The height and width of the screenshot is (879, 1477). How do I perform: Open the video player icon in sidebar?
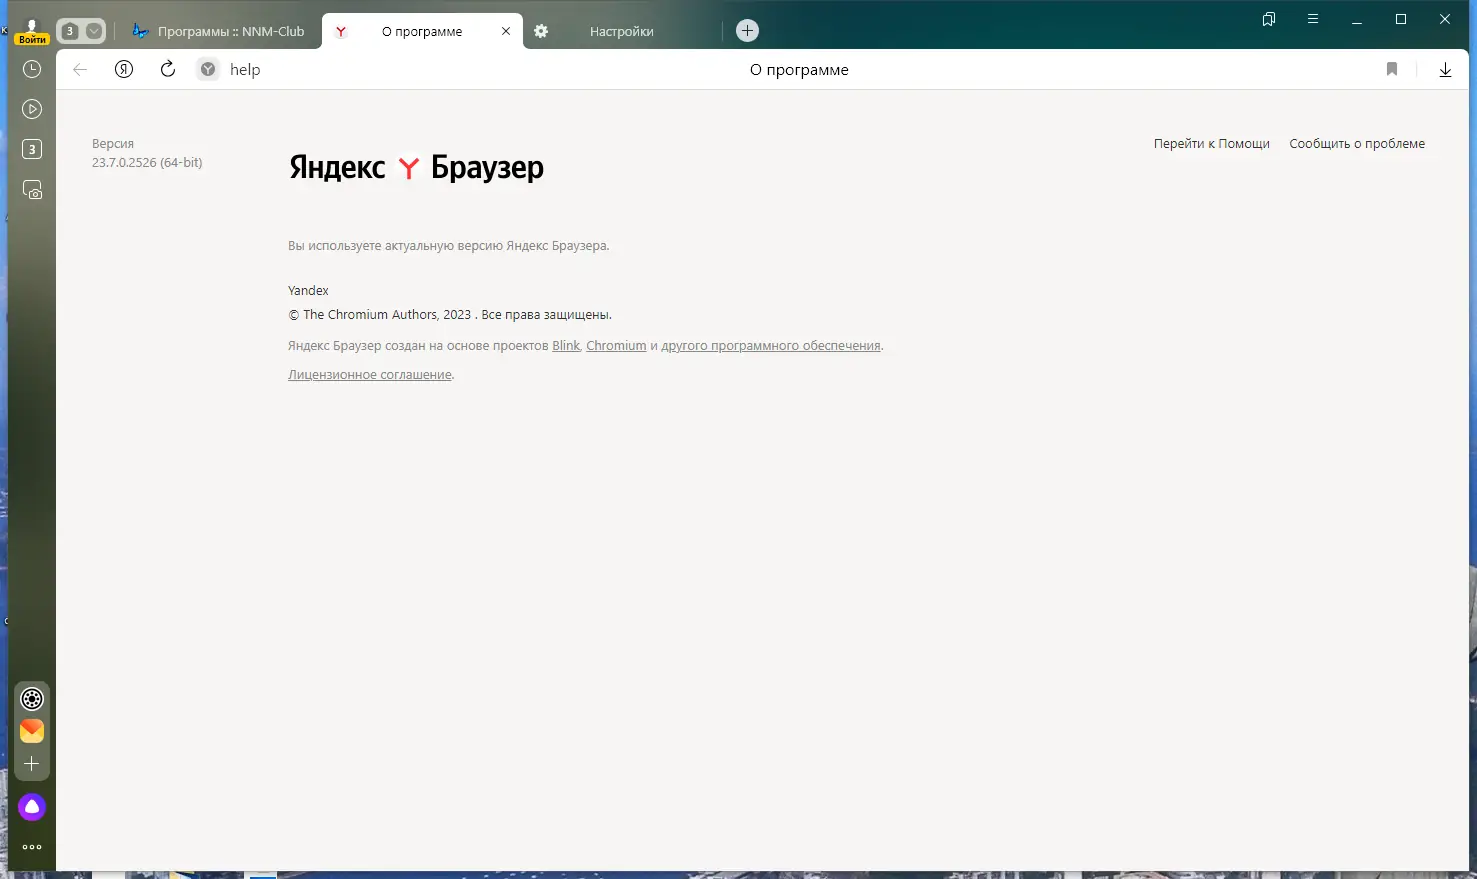[x=32, y=109]
